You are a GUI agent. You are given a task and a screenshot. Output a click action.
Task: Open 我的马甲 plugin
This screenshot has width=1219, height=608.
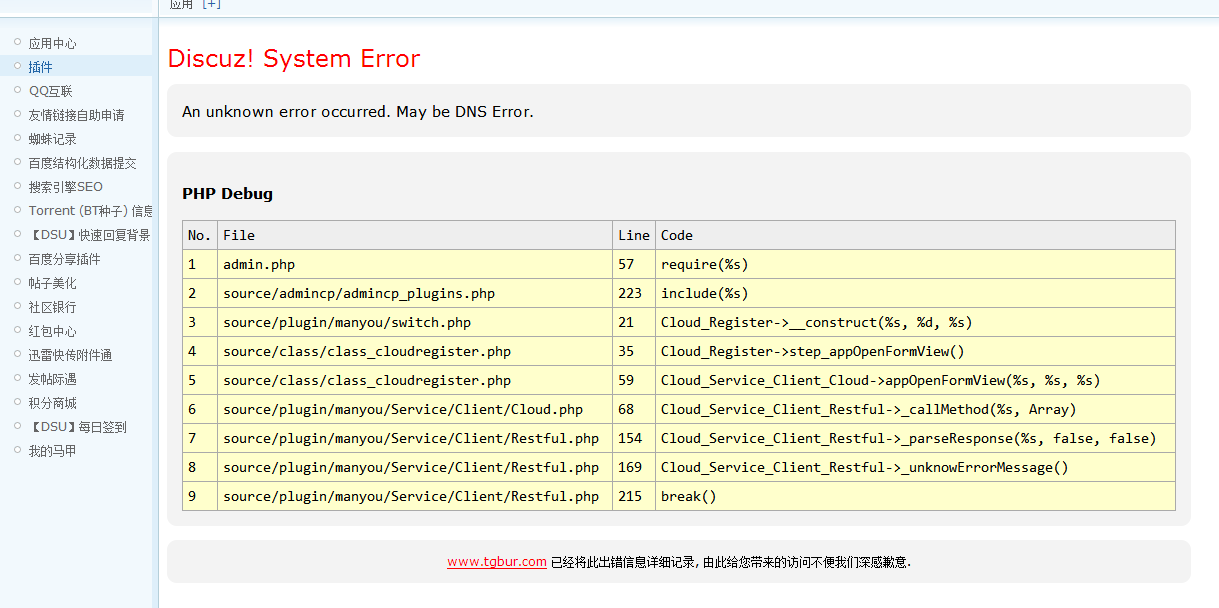[52, 451]
